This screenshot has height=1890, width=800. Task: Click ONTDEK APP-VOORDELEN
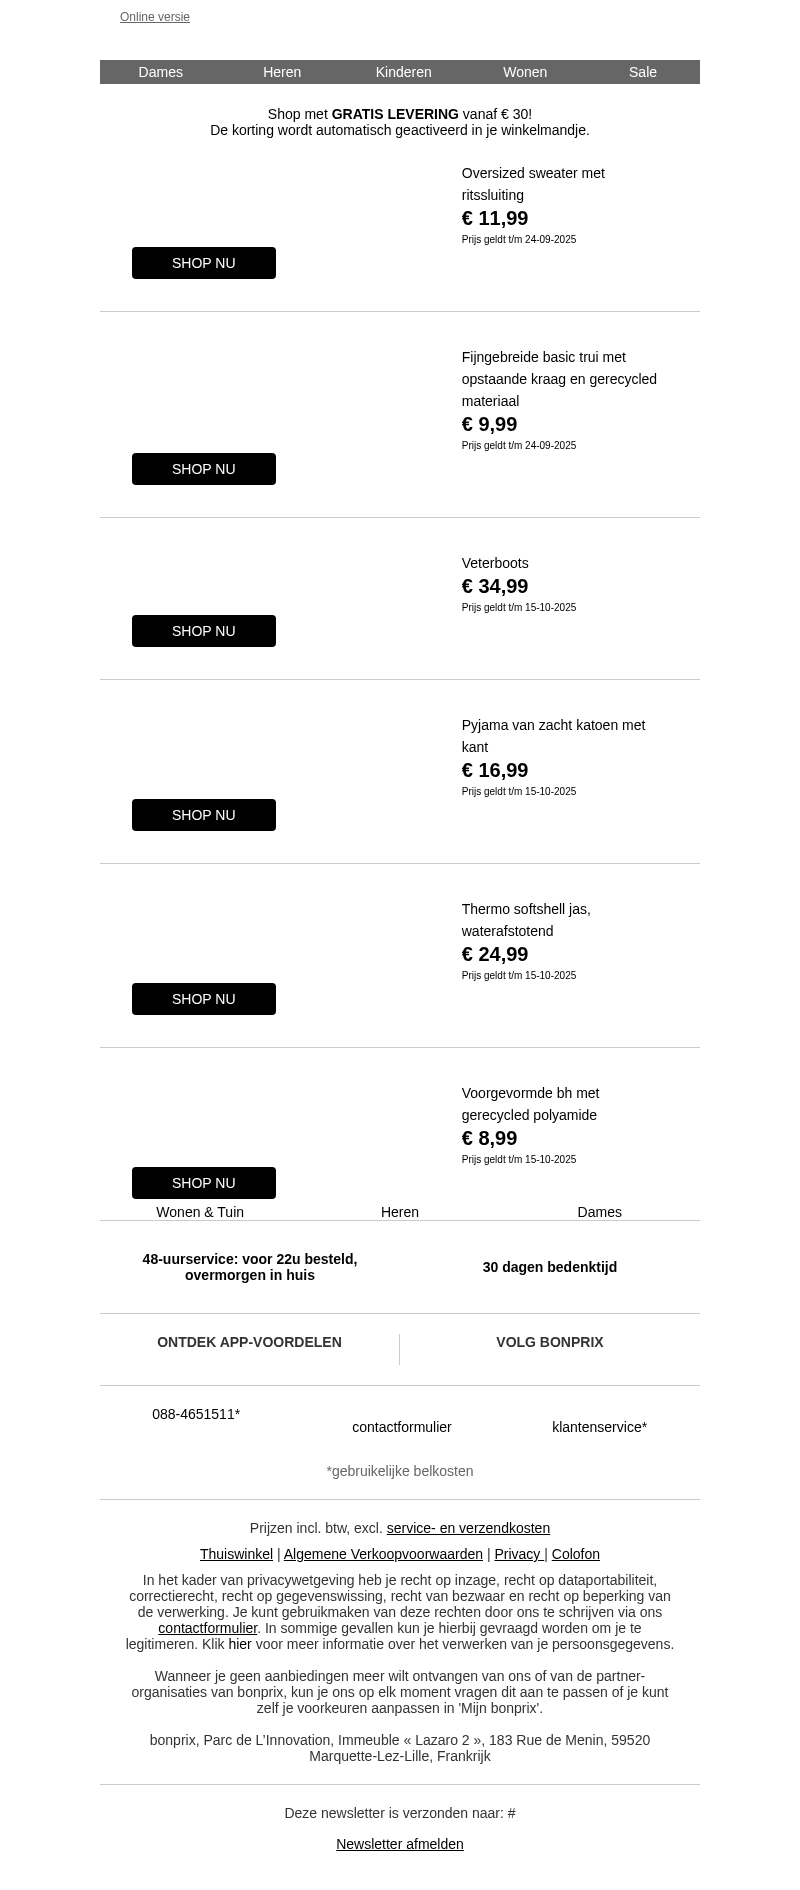click(x=249, y=1342)
